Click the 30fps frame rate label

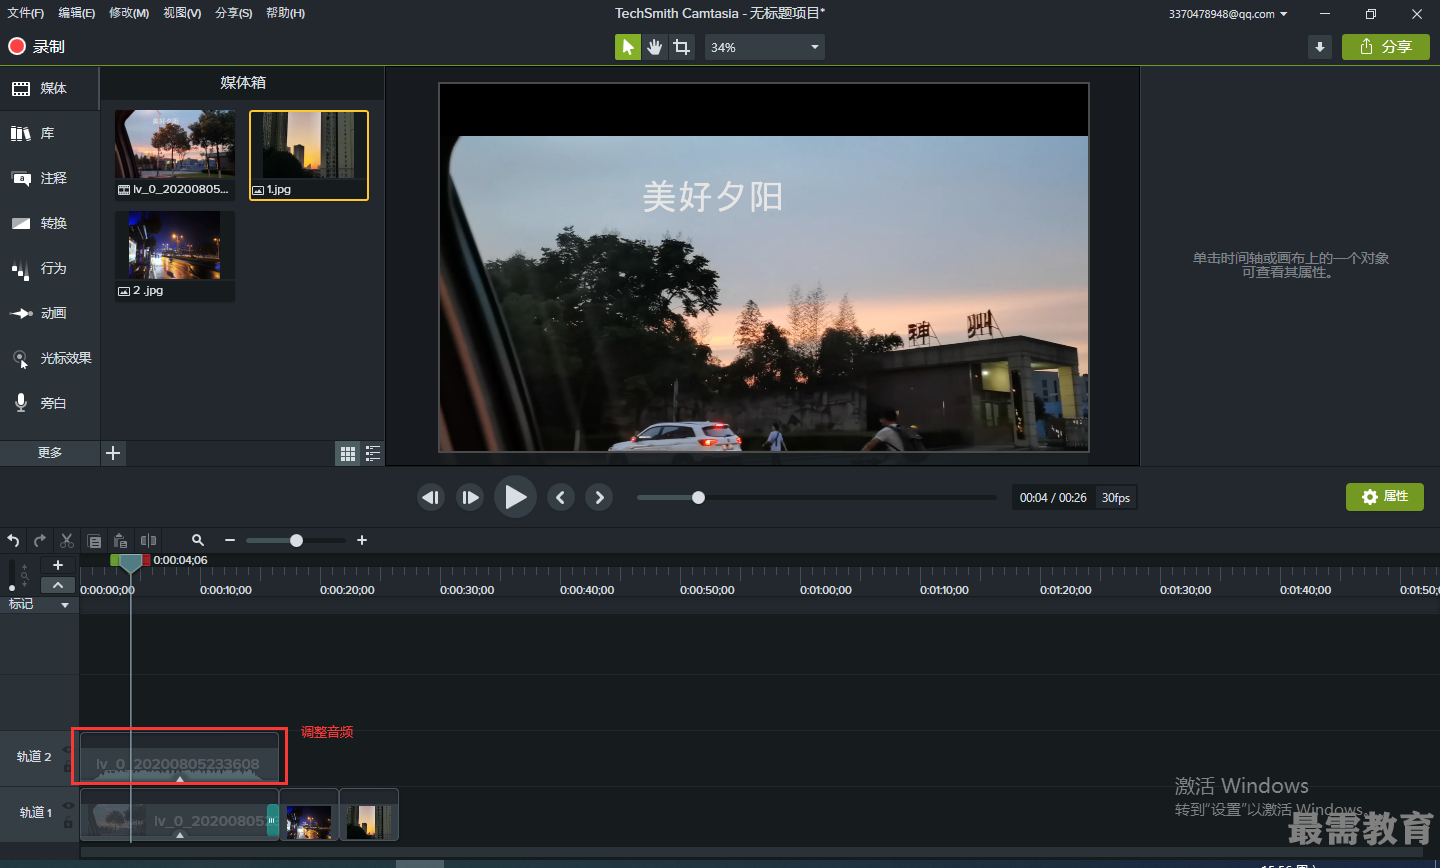[x=1116, y=497]
